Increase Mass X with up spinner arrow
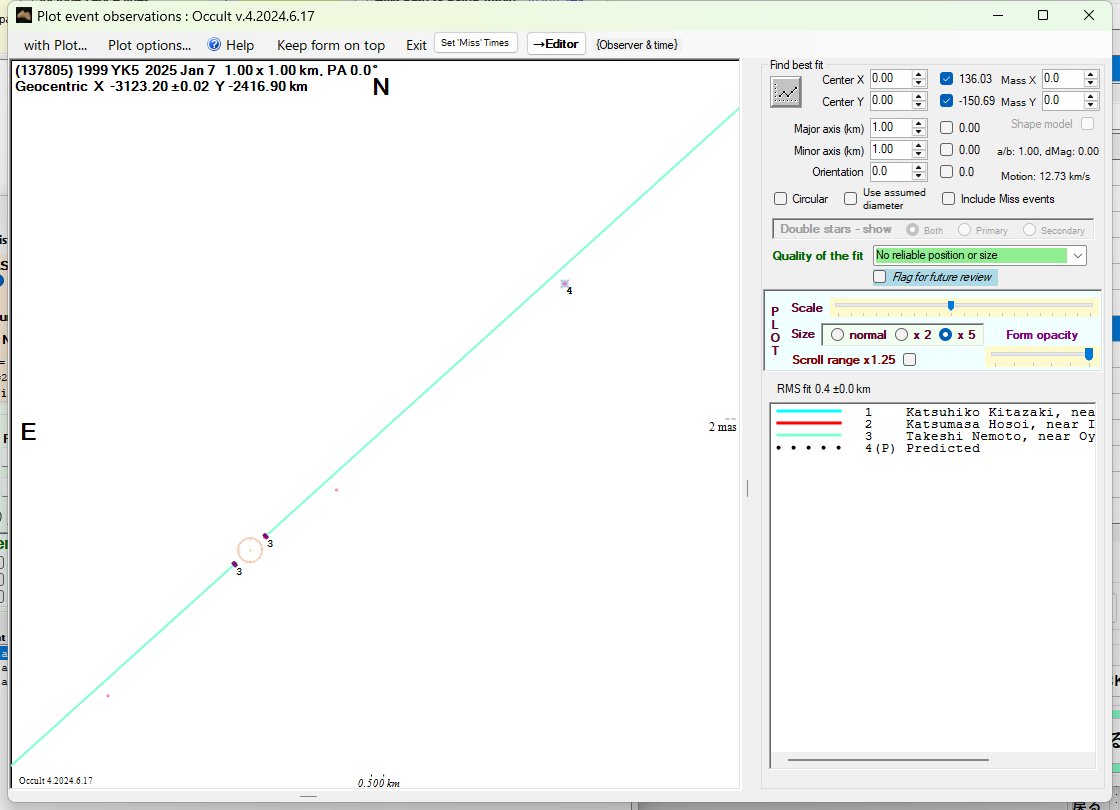This screenshot has height=810, width=1120. 1091,74
